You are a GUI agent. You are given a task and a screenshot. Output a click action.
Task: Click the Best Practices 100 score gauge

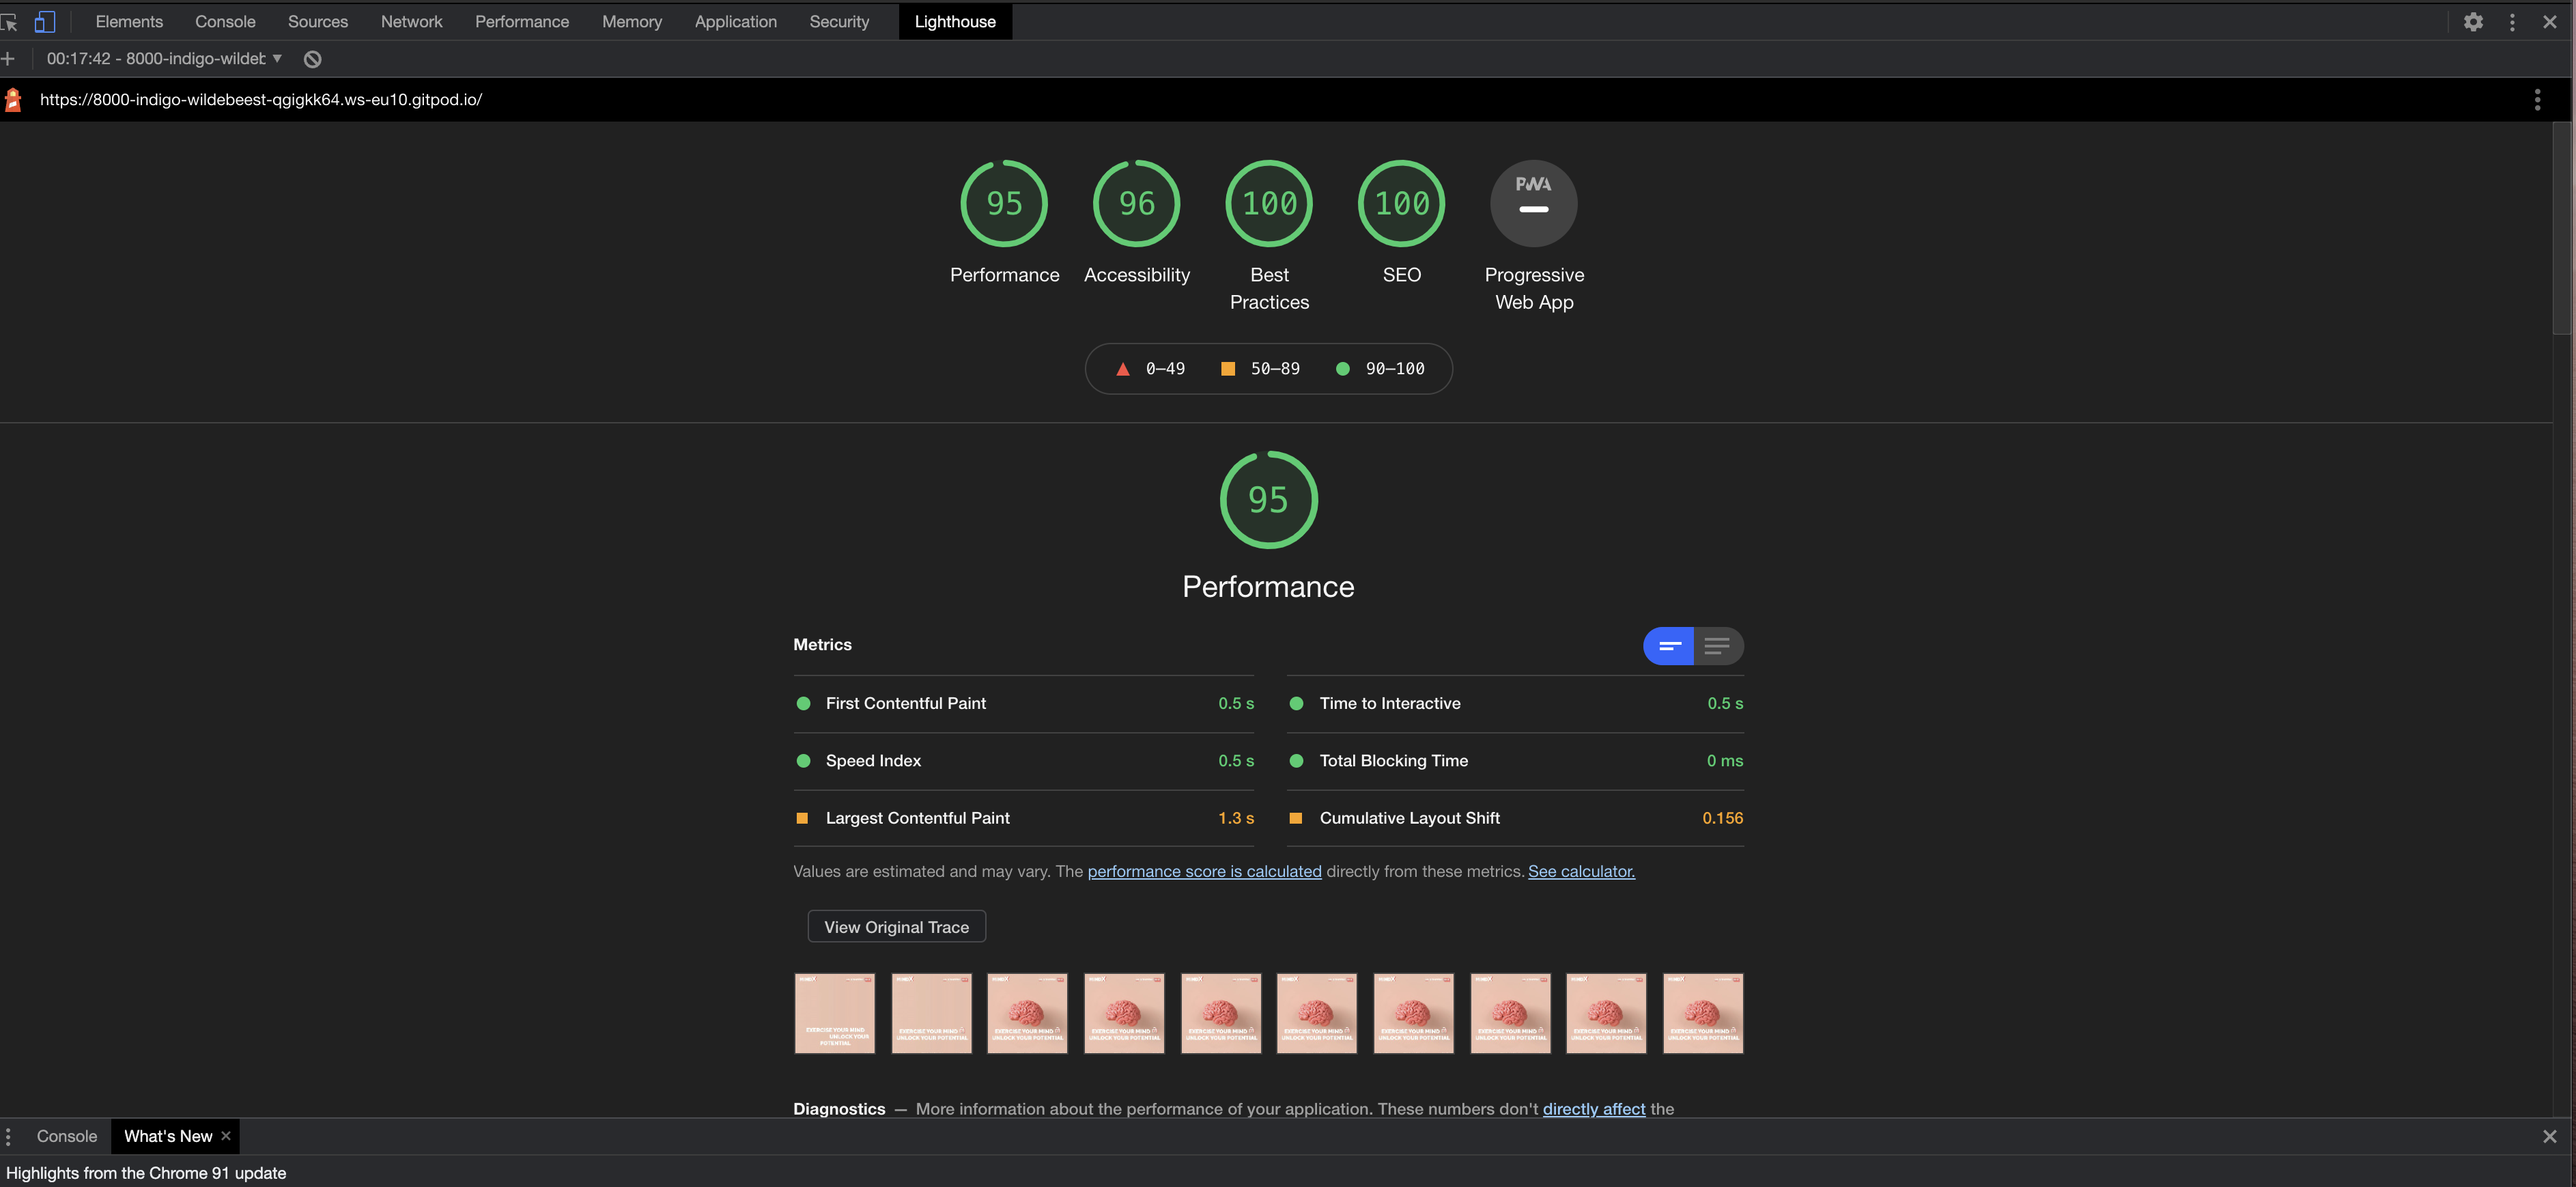click(1269, 203)
